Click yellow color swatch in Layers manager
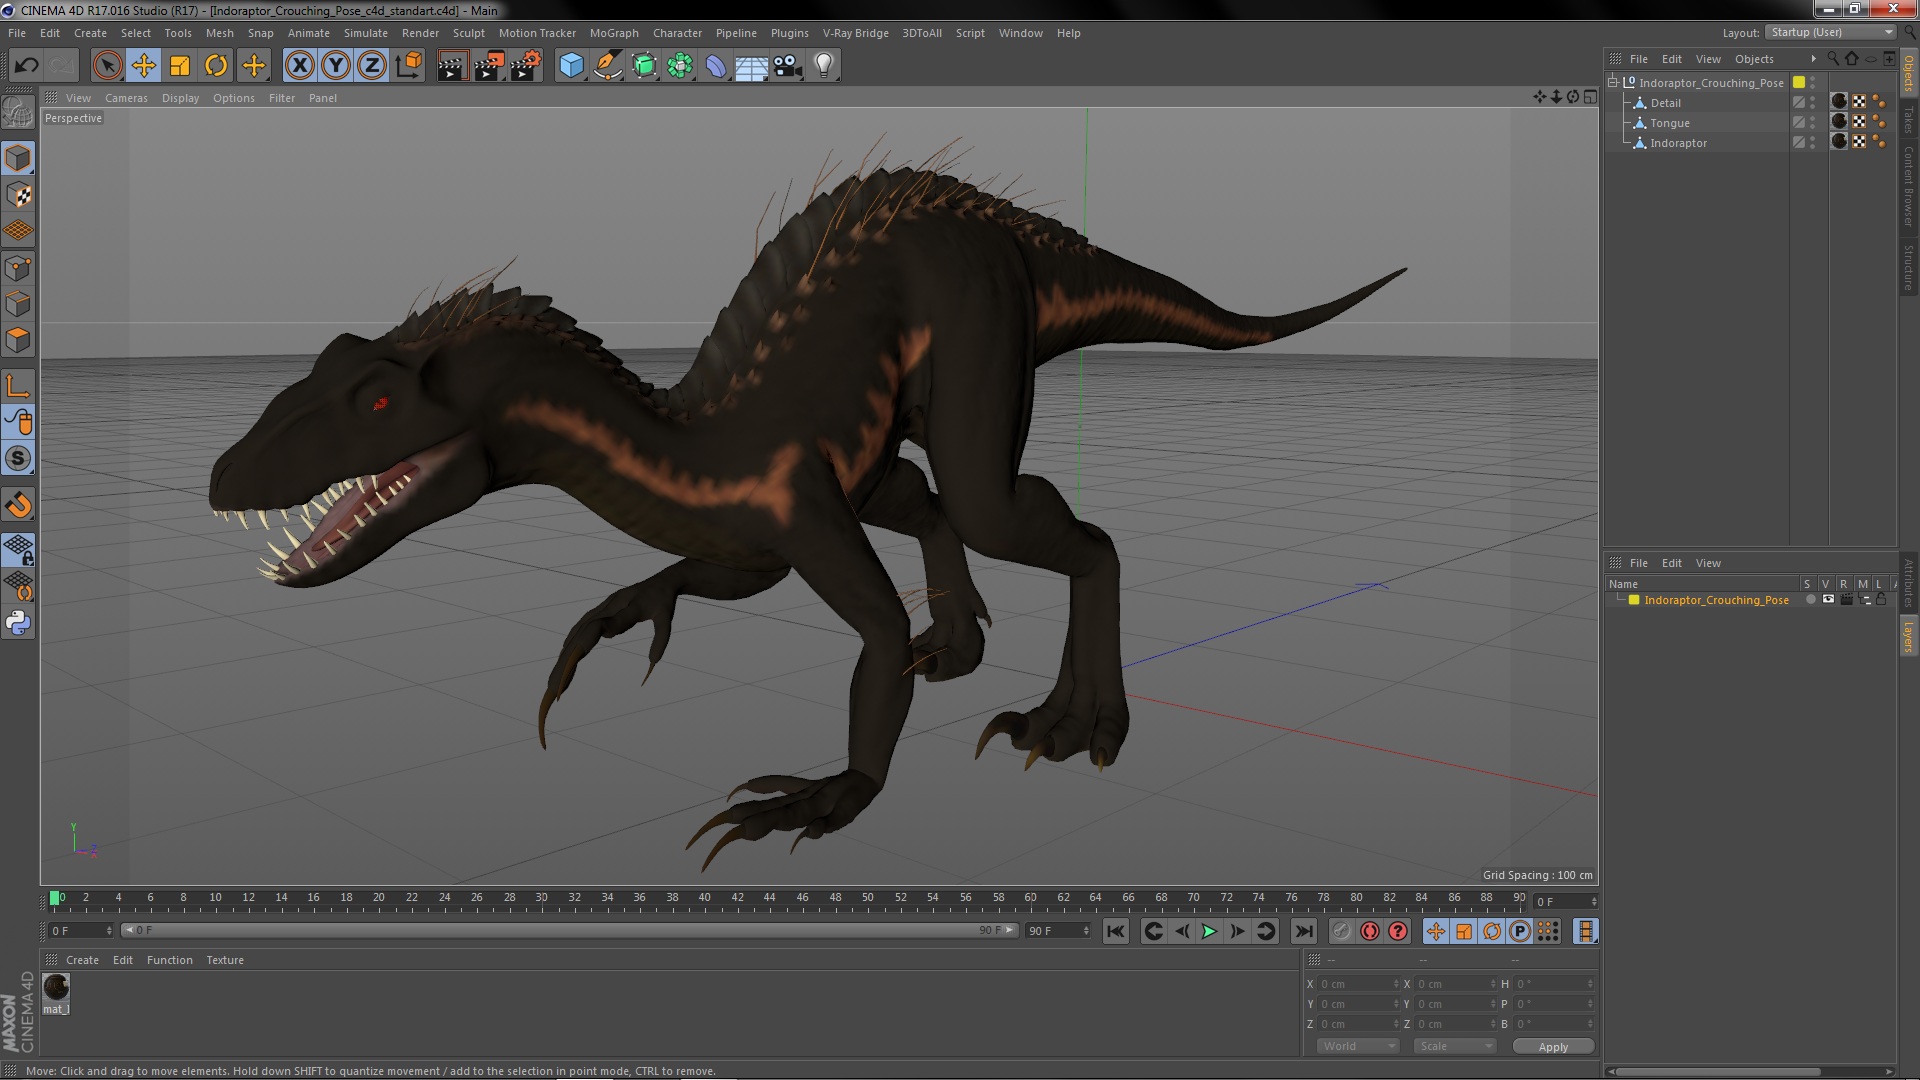The height and width of the screenshot is (1080, 1920). pyautogui.click(x=1634, y=600)
